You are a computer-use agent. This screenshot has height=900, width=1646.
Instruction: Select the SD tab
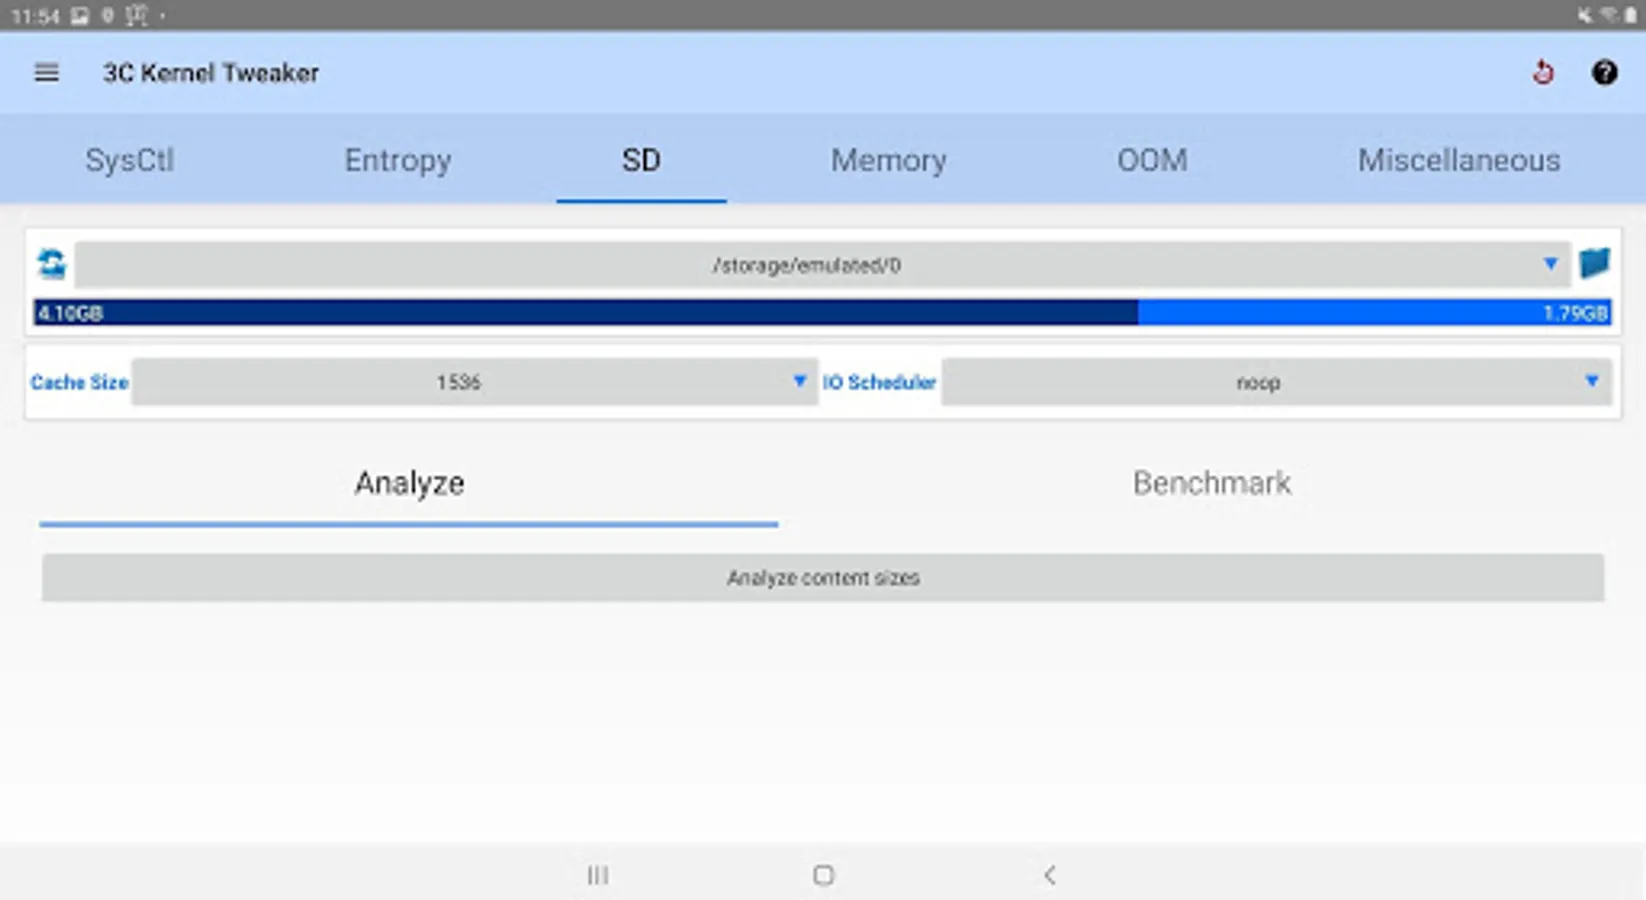[x=641, y=160]
